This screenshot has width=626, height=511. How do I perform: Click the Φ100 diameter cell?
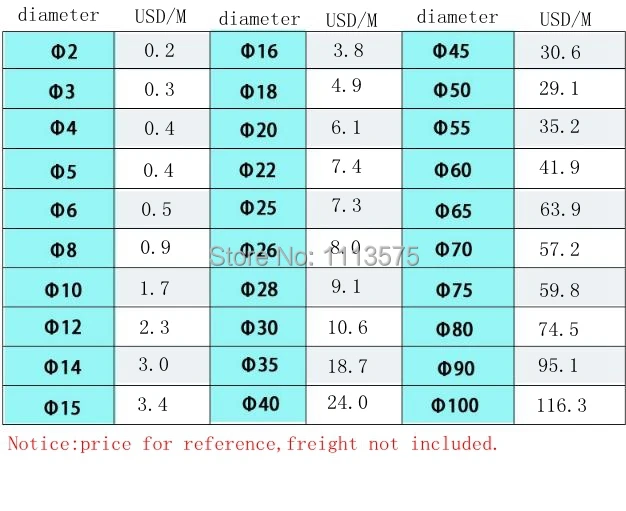click(458, 405)
